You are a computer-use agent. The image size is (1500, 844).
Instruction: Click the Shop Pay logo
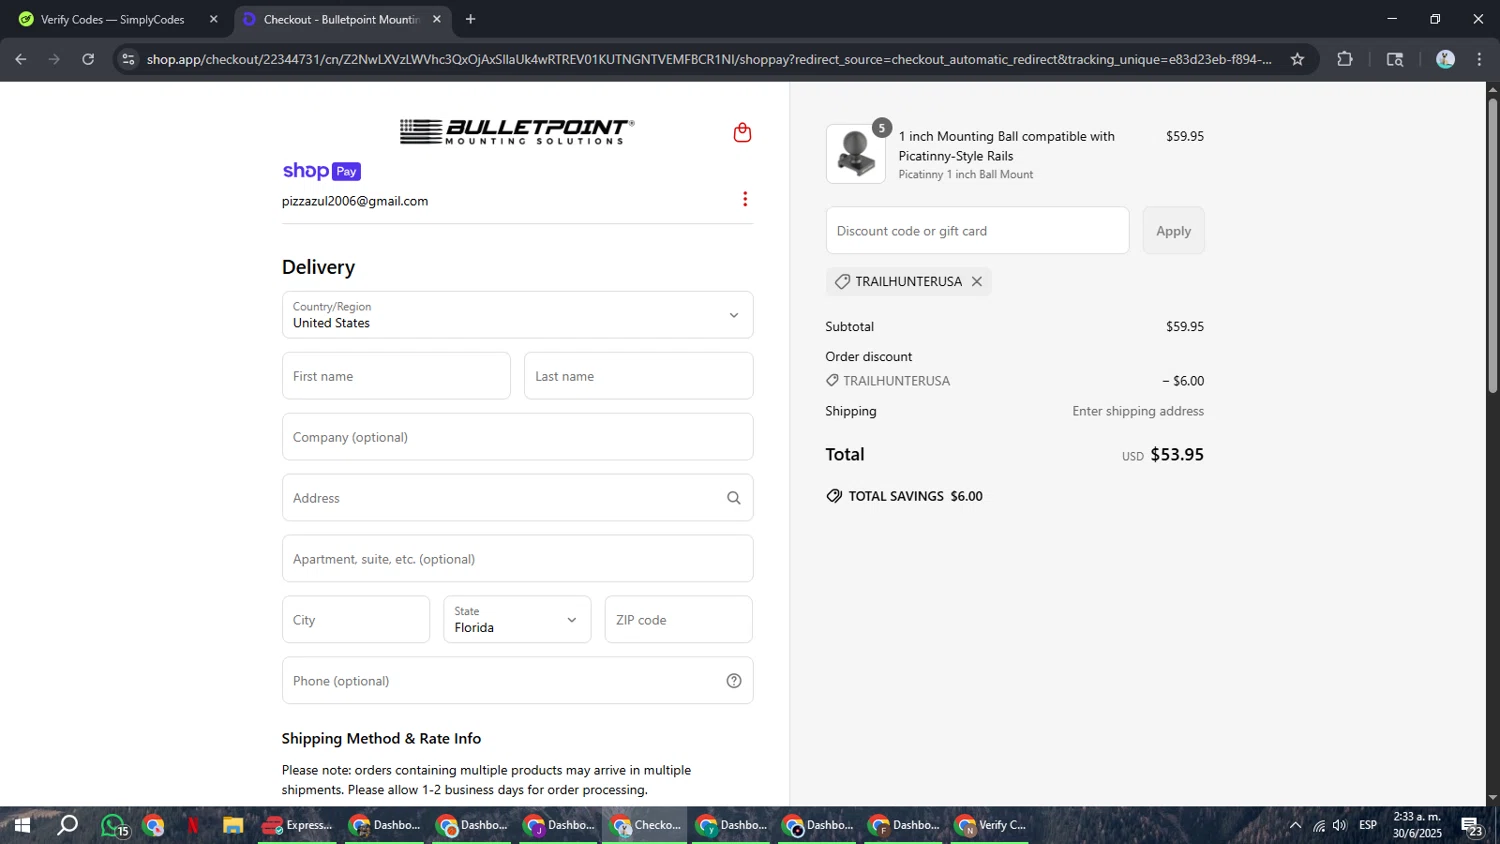(321, 171)
